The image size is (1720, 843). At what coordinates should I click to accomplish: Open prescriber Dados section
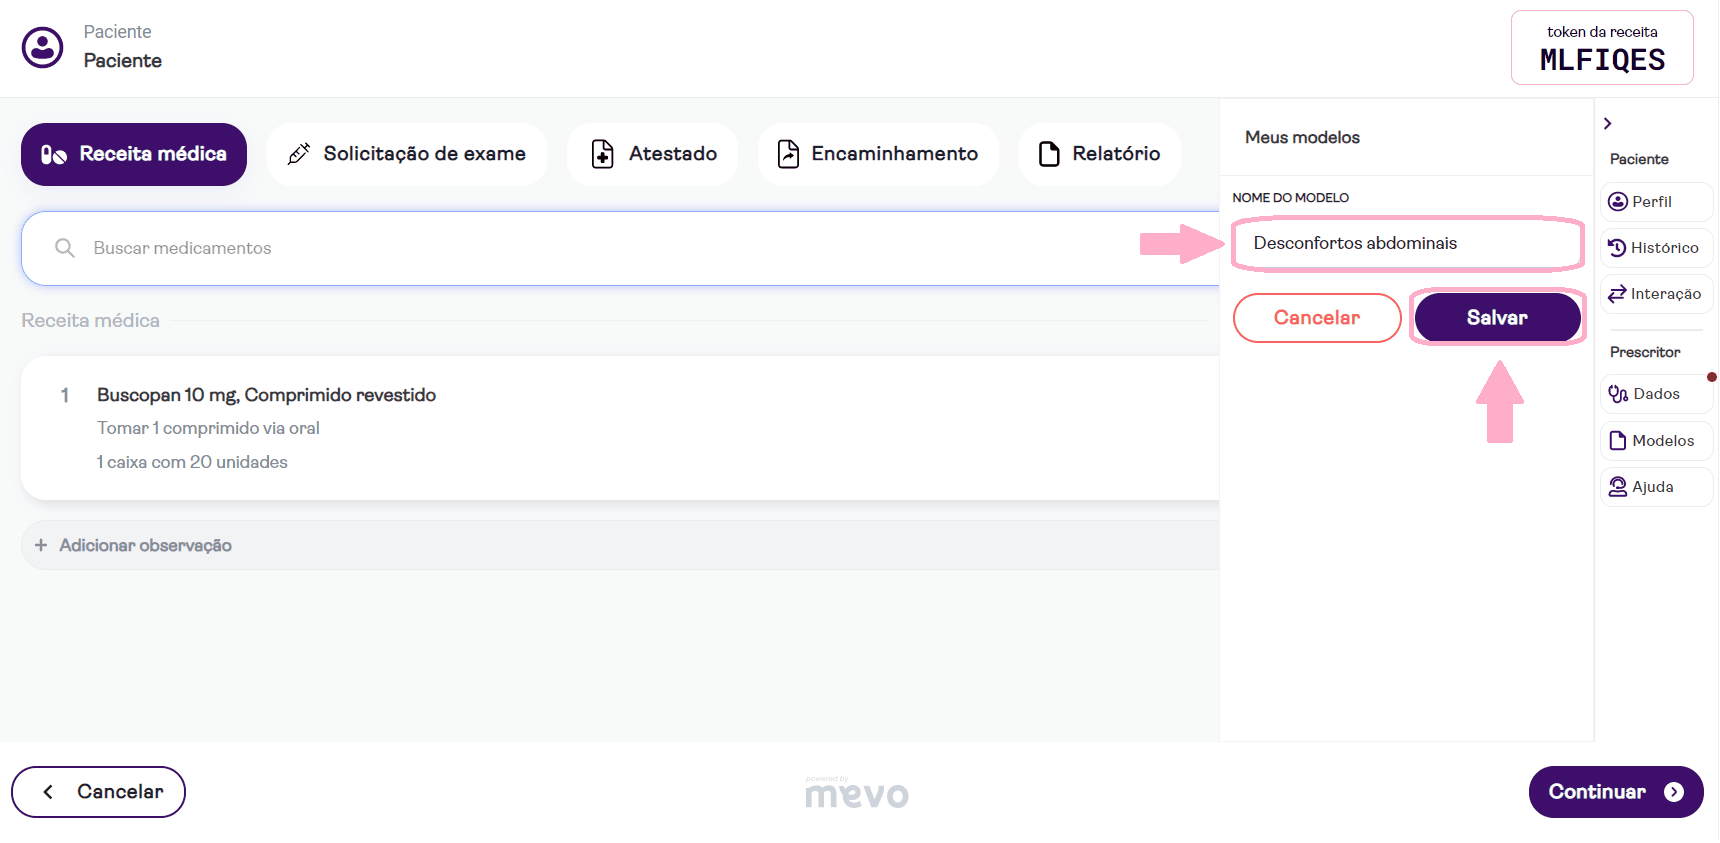point(1656,394)
